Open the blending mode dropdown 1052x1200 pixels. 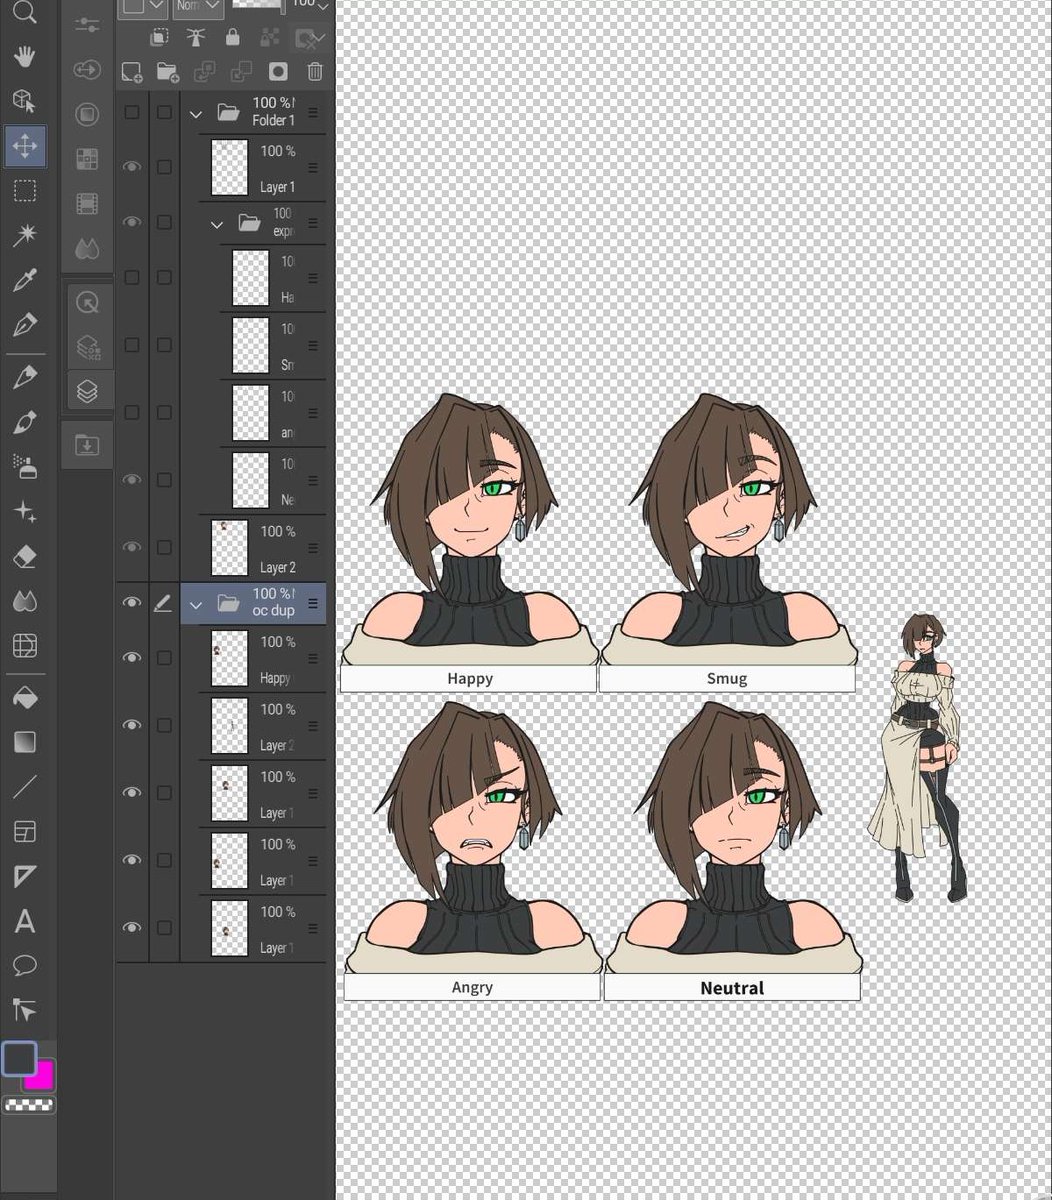point(198,6)
